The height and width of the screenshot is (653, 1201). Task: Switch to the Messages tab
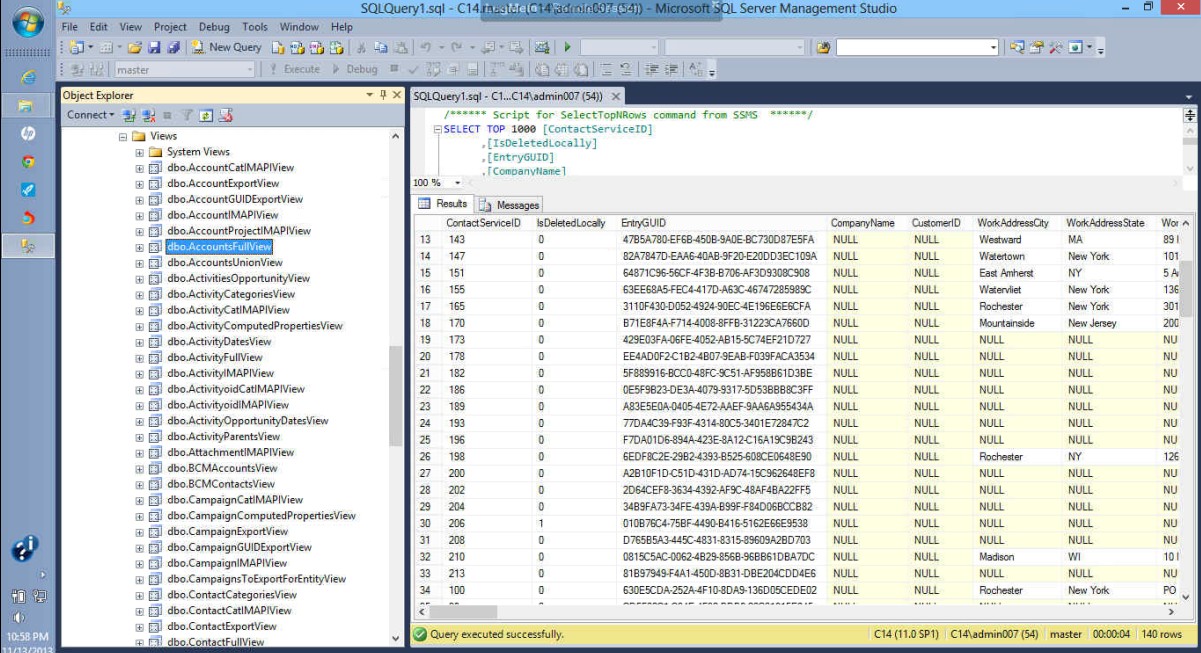[510, 205]
